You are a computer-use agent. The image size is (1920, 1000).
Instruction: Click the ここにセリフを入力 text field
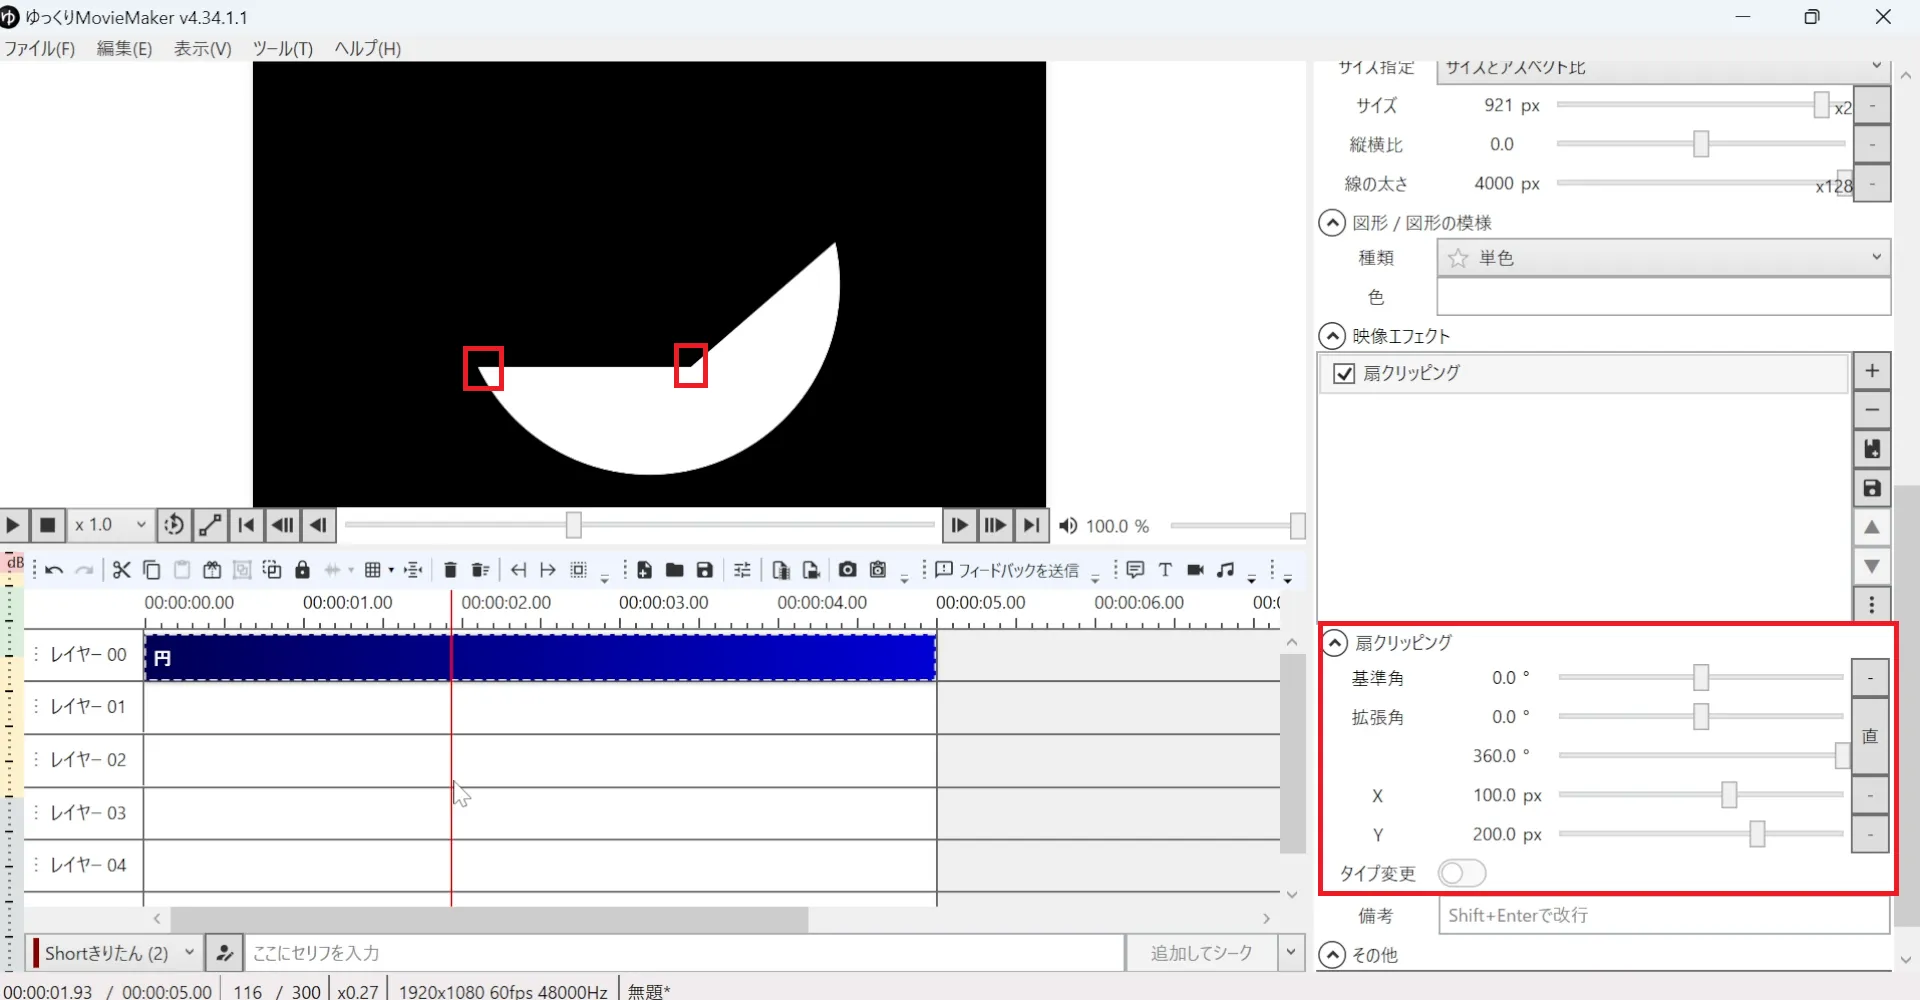click(685, 953)
